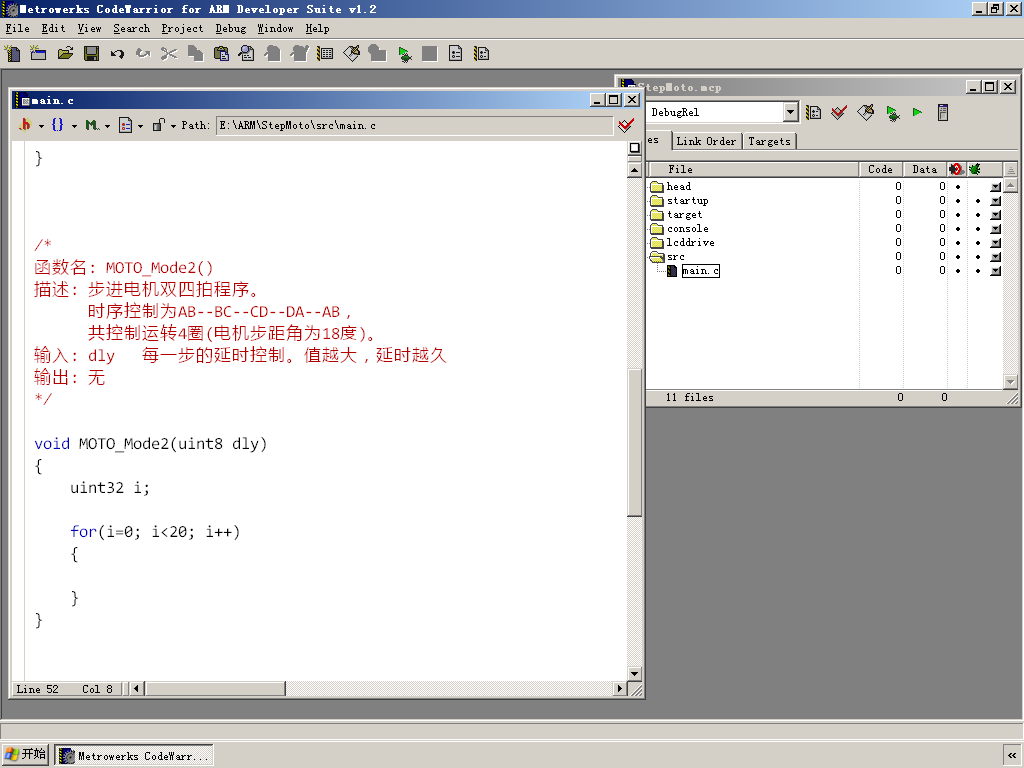Click the green Run arrow in project window
This screenshot has height=768, width=1024.
point(918,112)
